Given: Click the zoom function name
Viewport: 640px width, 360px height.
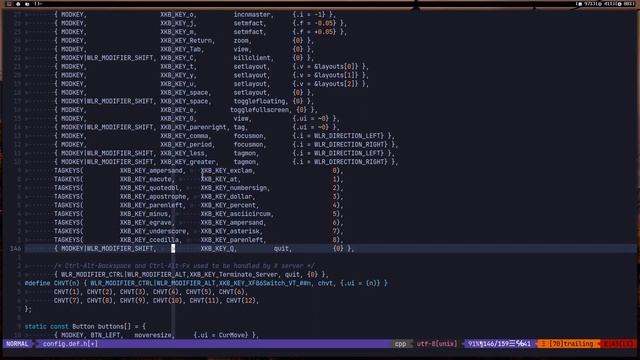Looking at the screenshot, I should (241, 40).
